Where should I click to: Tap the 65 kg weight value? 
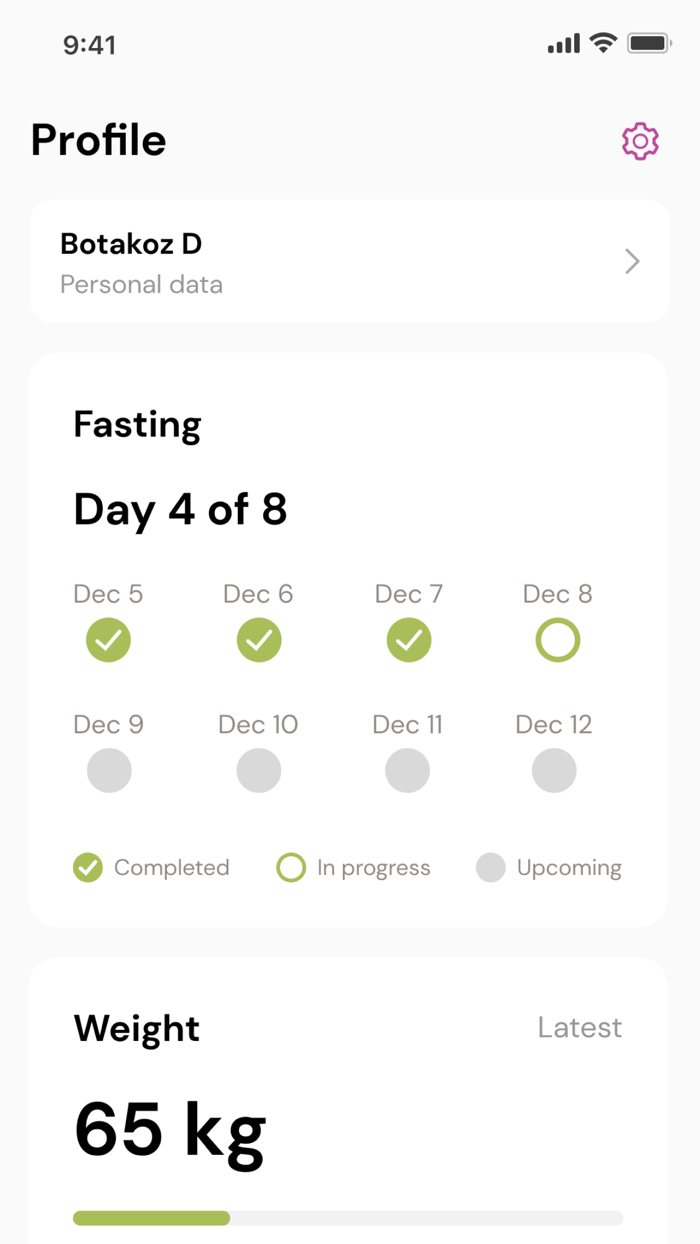[169, 1128]
